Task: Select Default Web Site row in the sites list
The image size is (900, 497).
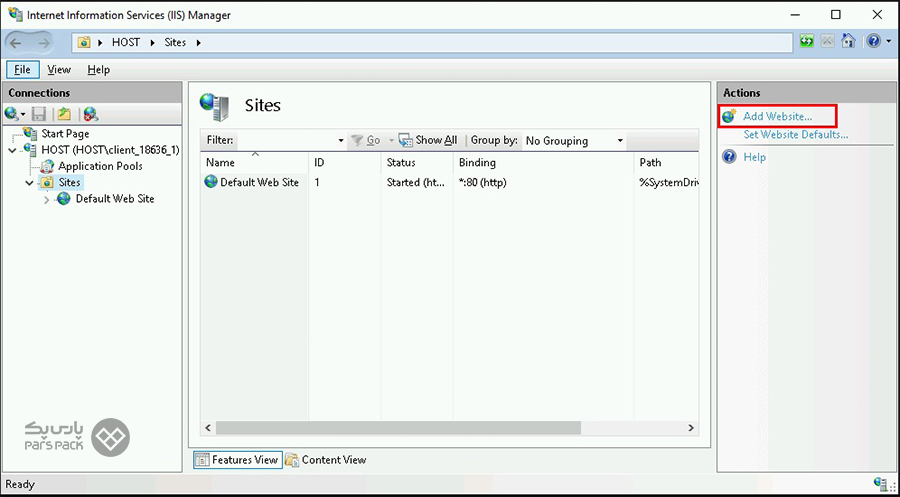Action: [x=253, y=183]
